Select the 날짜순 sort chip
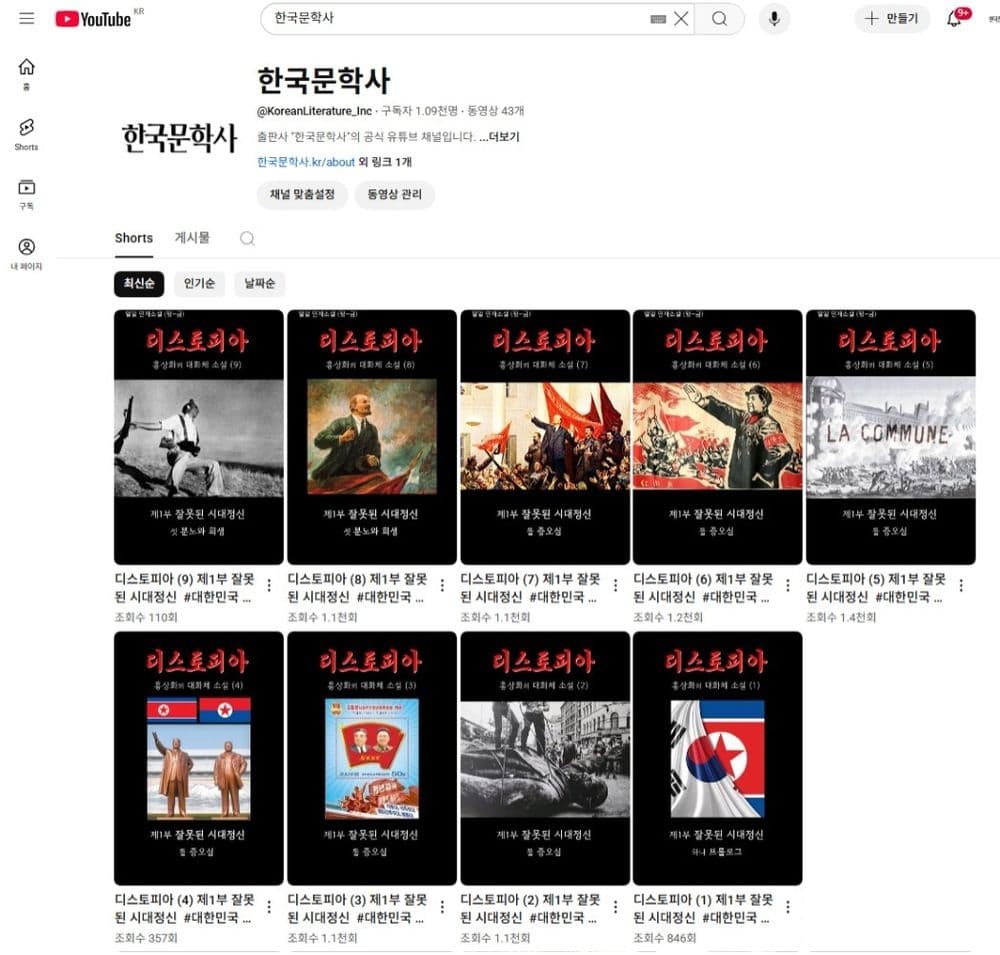Image resolution: width=1000 pixels, height=955 pixels. tap(259, 284)
